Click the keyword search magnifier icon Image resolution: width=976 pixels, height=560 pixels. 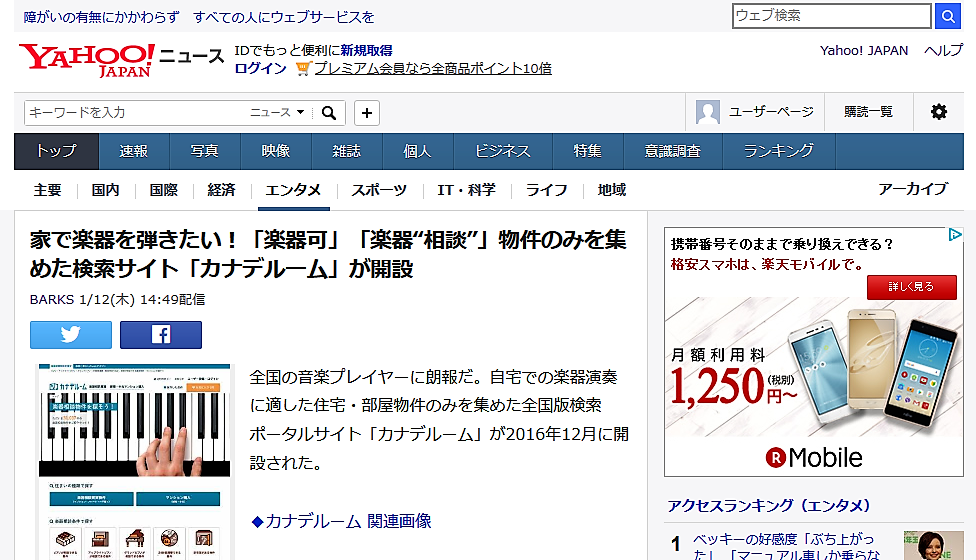coord(328,112)
